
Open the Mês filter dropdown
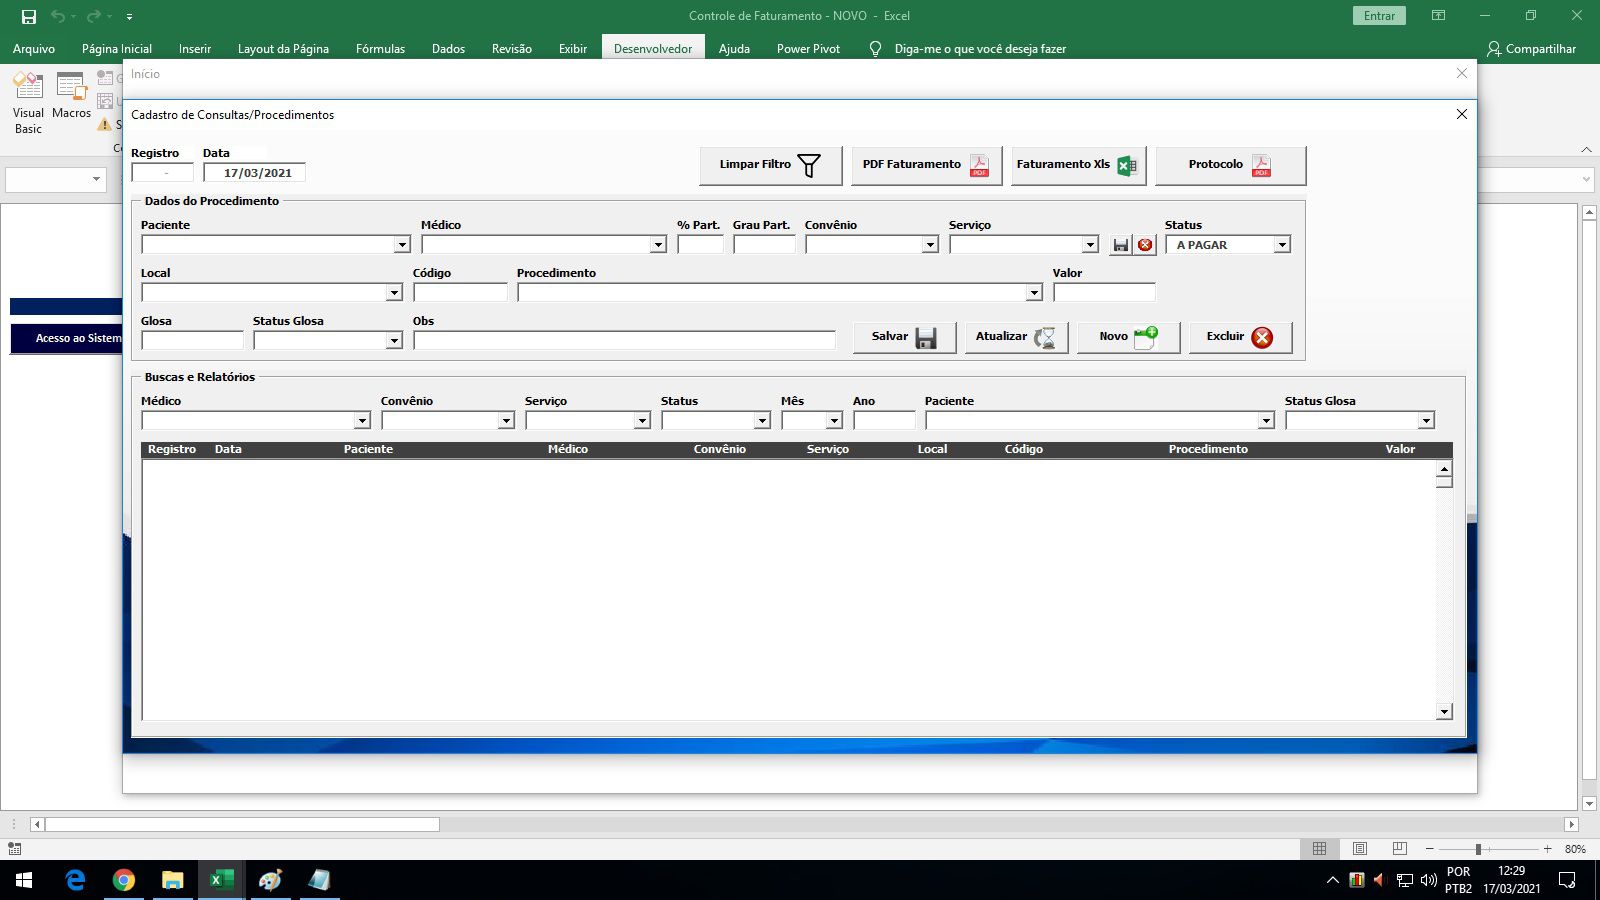tap(834, 421)
